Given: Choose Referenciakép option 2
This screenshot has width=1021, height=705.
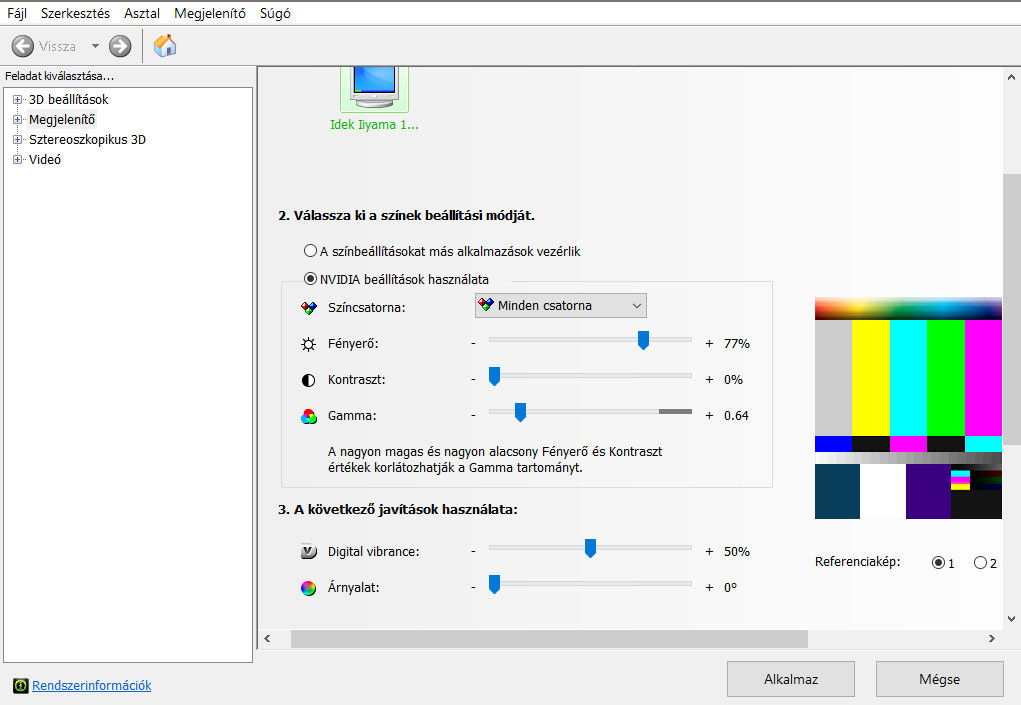Looking at the screenshot, I should (980, 562).
